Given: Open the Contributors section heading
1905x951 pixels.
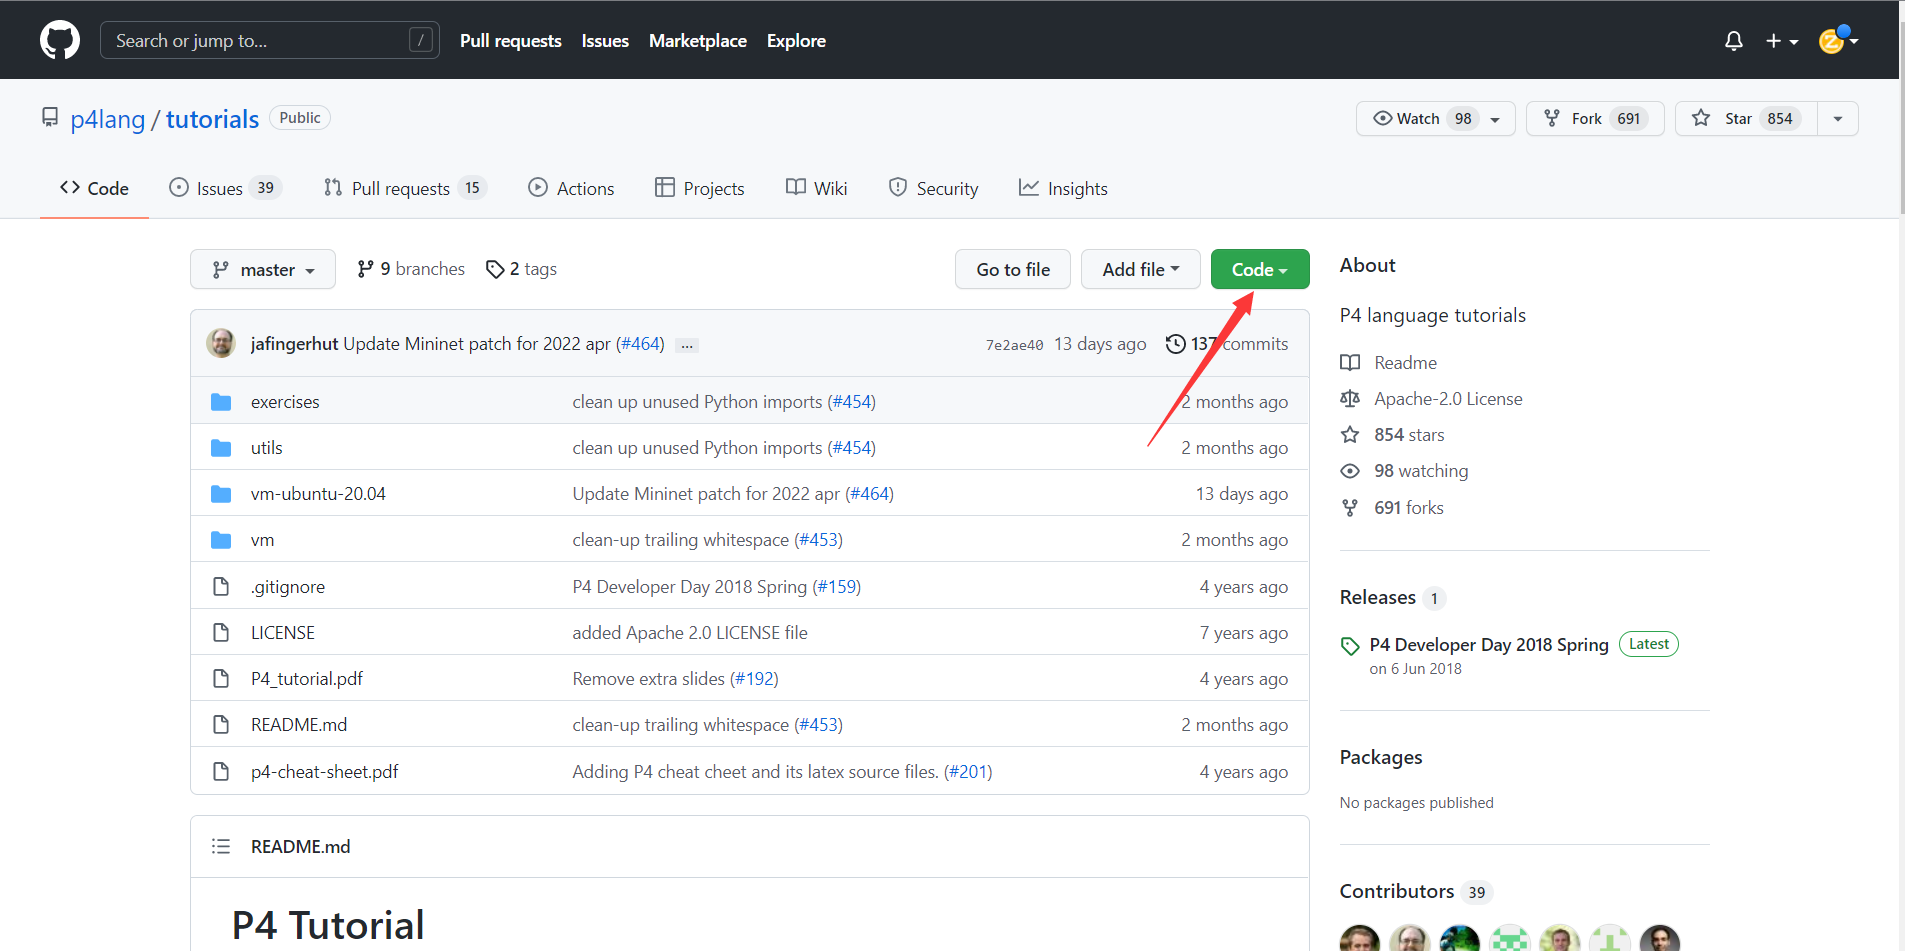Looking at the screenshot, I should tap(1397, 891).
